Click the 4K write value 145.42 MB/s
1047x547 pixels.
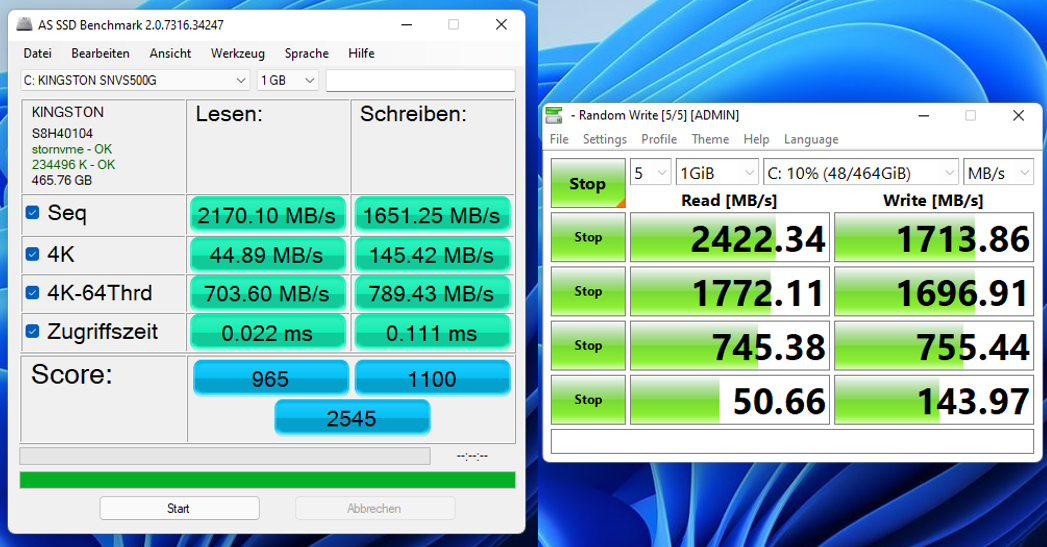click(432, 254)
